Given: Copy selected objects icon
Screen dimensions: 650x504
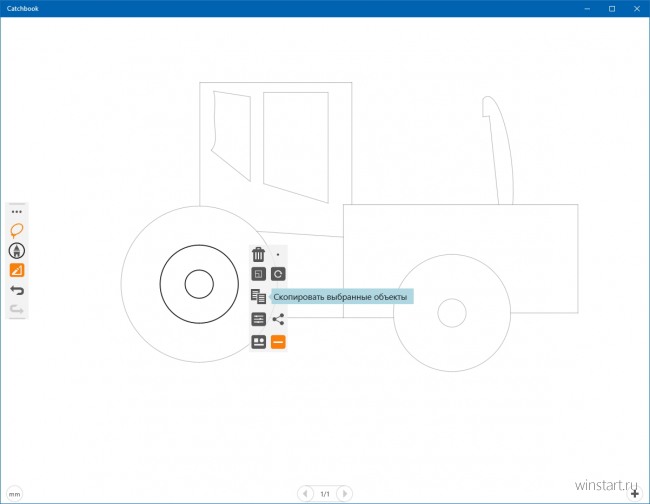Looking at the screenshot, I should pyautogui.click(x=258, y=296).
